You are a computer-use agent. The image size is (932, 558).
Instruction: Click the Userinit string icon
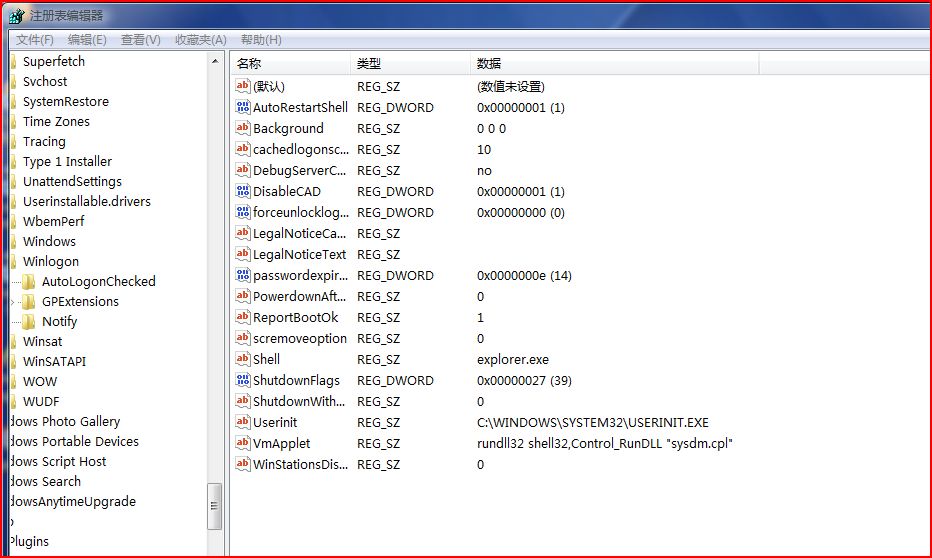243,422
